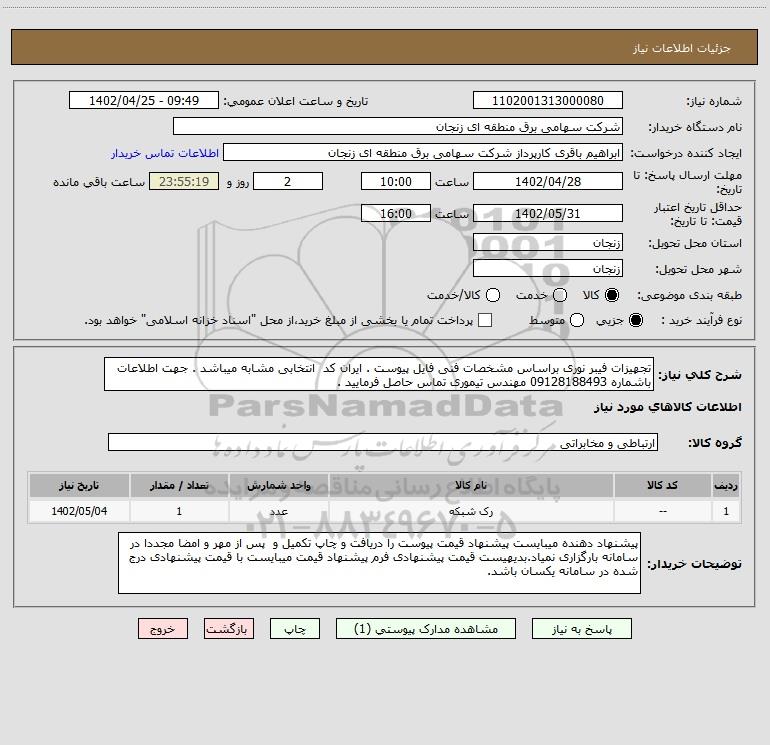This screenshot has width=770, height=745.
Task: Click the توضیحات خریدار text area
Action: [x=380, y=563]
